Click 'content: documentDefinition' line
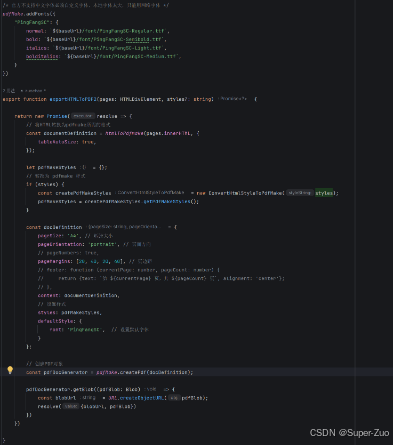 coord(78,295)
